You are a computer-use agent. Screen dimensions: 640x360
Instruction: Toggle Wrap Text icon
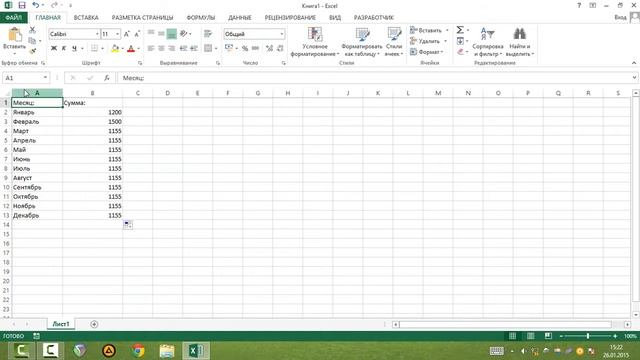point(208,34)
